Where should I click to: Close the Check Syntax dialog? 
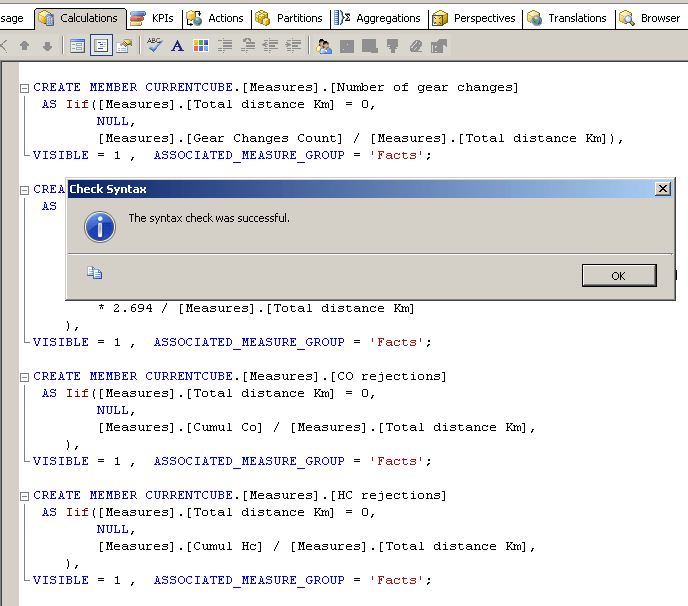click(x=663, y=189)
